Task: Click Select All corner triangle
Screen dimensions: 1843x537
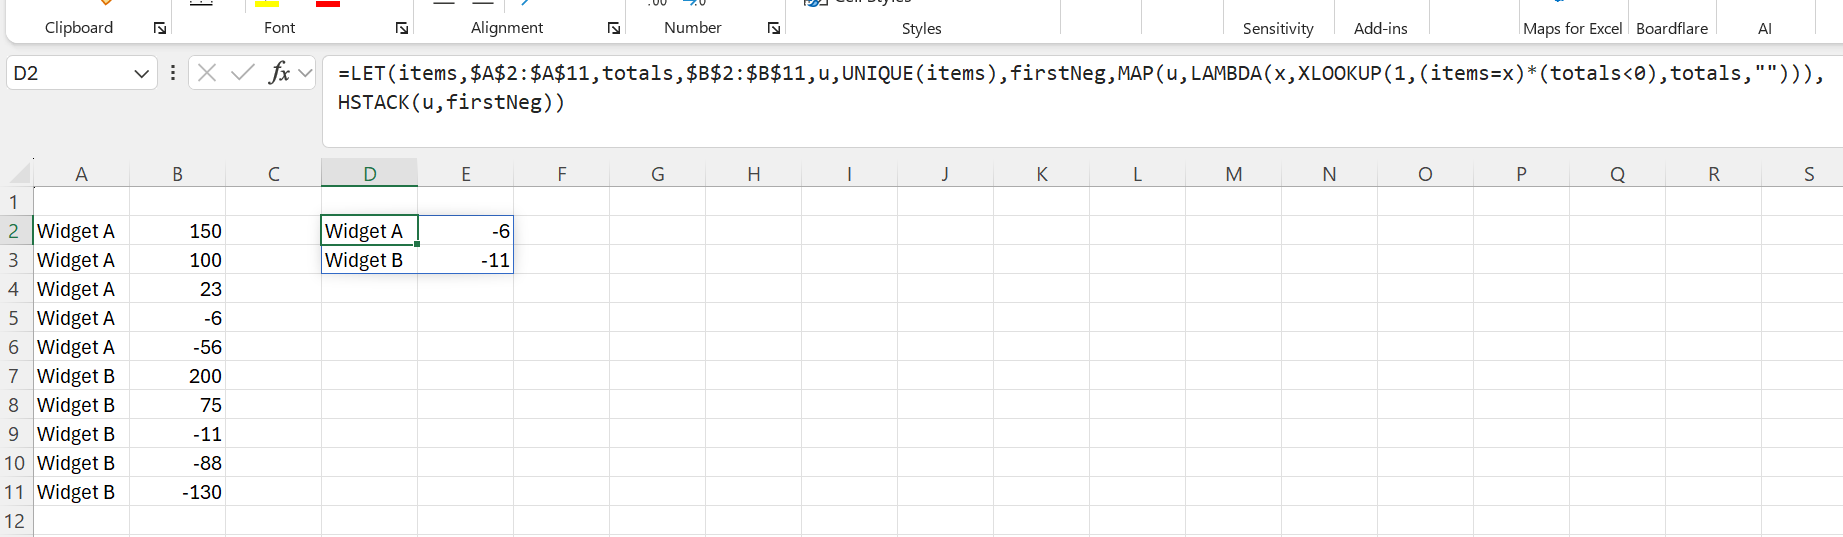Action: click(x=17, y=173)
